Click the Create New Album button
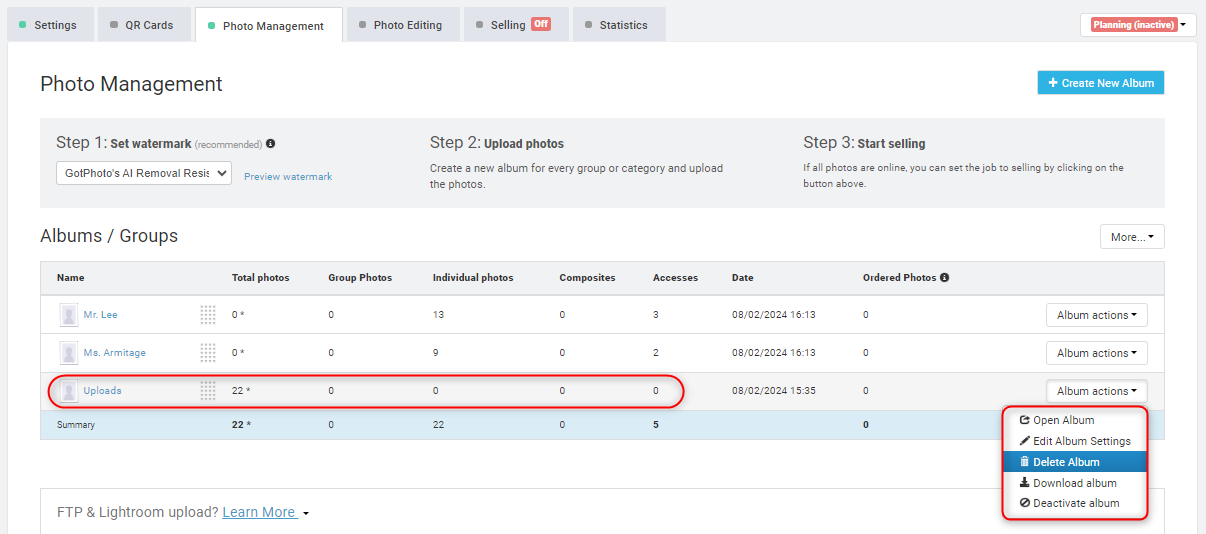1206x534 pixels. pos(1101,83)
